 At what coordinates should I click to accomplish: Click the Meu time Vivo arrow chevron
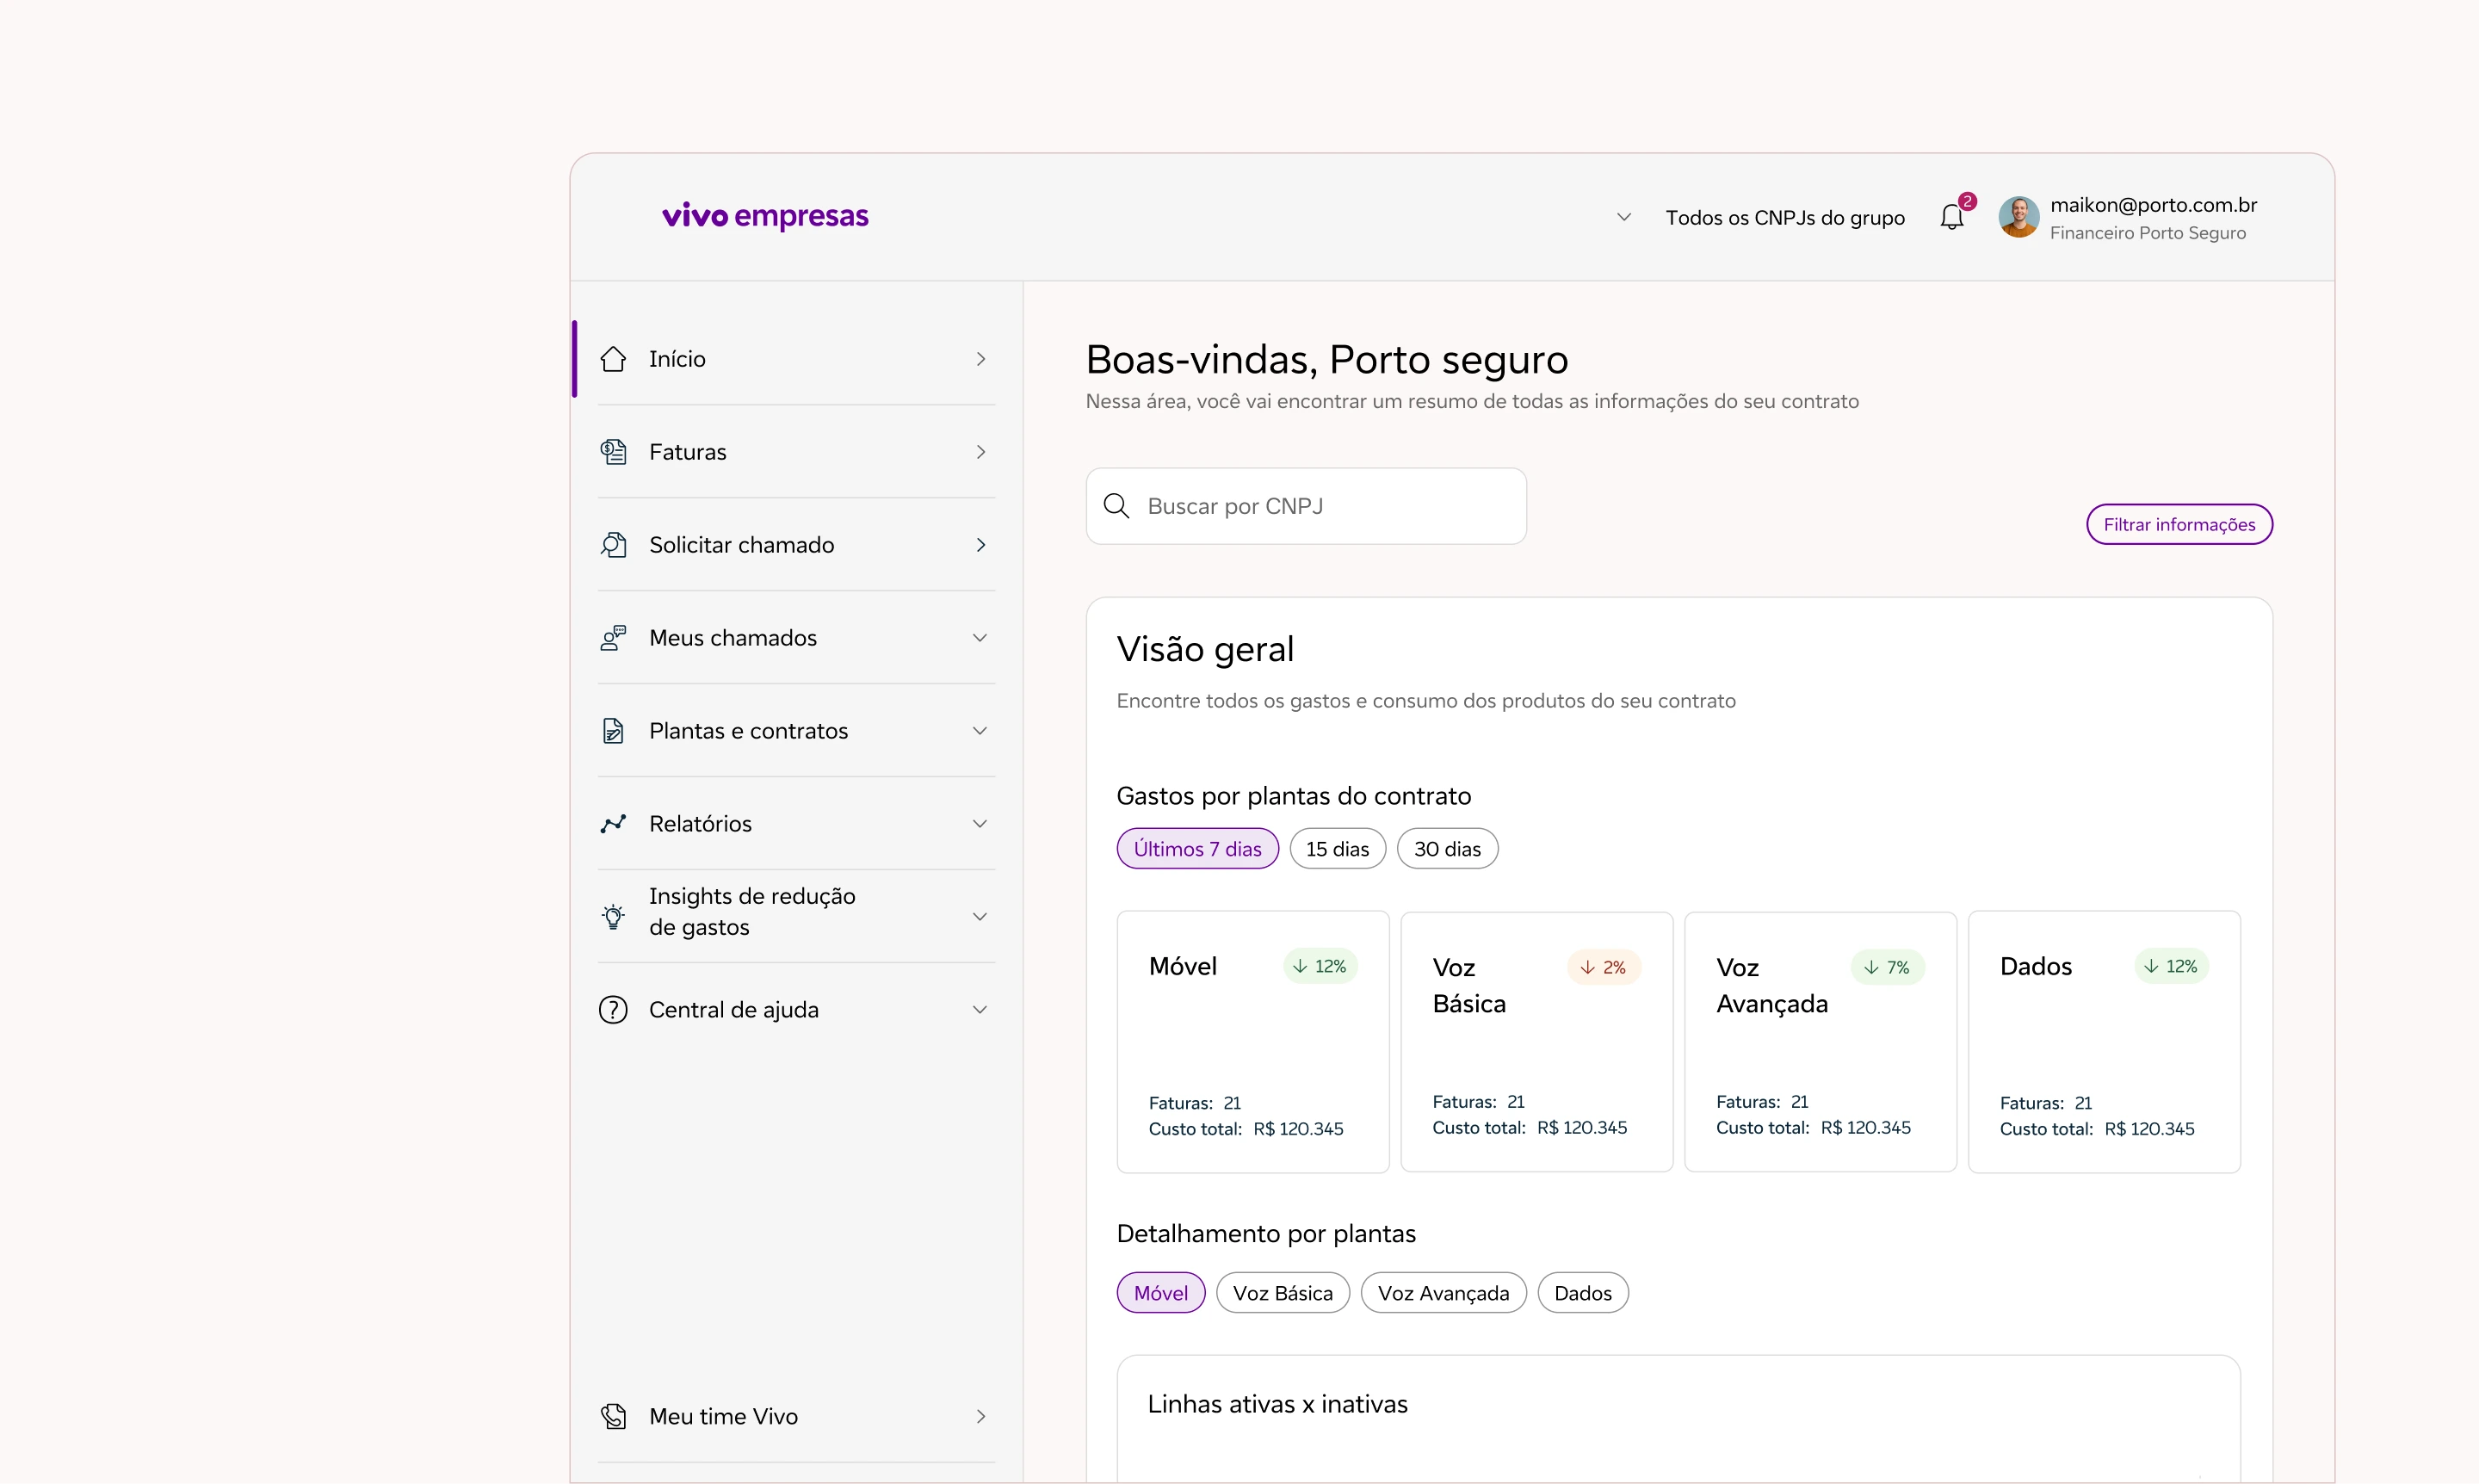pyautogui.click(x=981, y=1416)
